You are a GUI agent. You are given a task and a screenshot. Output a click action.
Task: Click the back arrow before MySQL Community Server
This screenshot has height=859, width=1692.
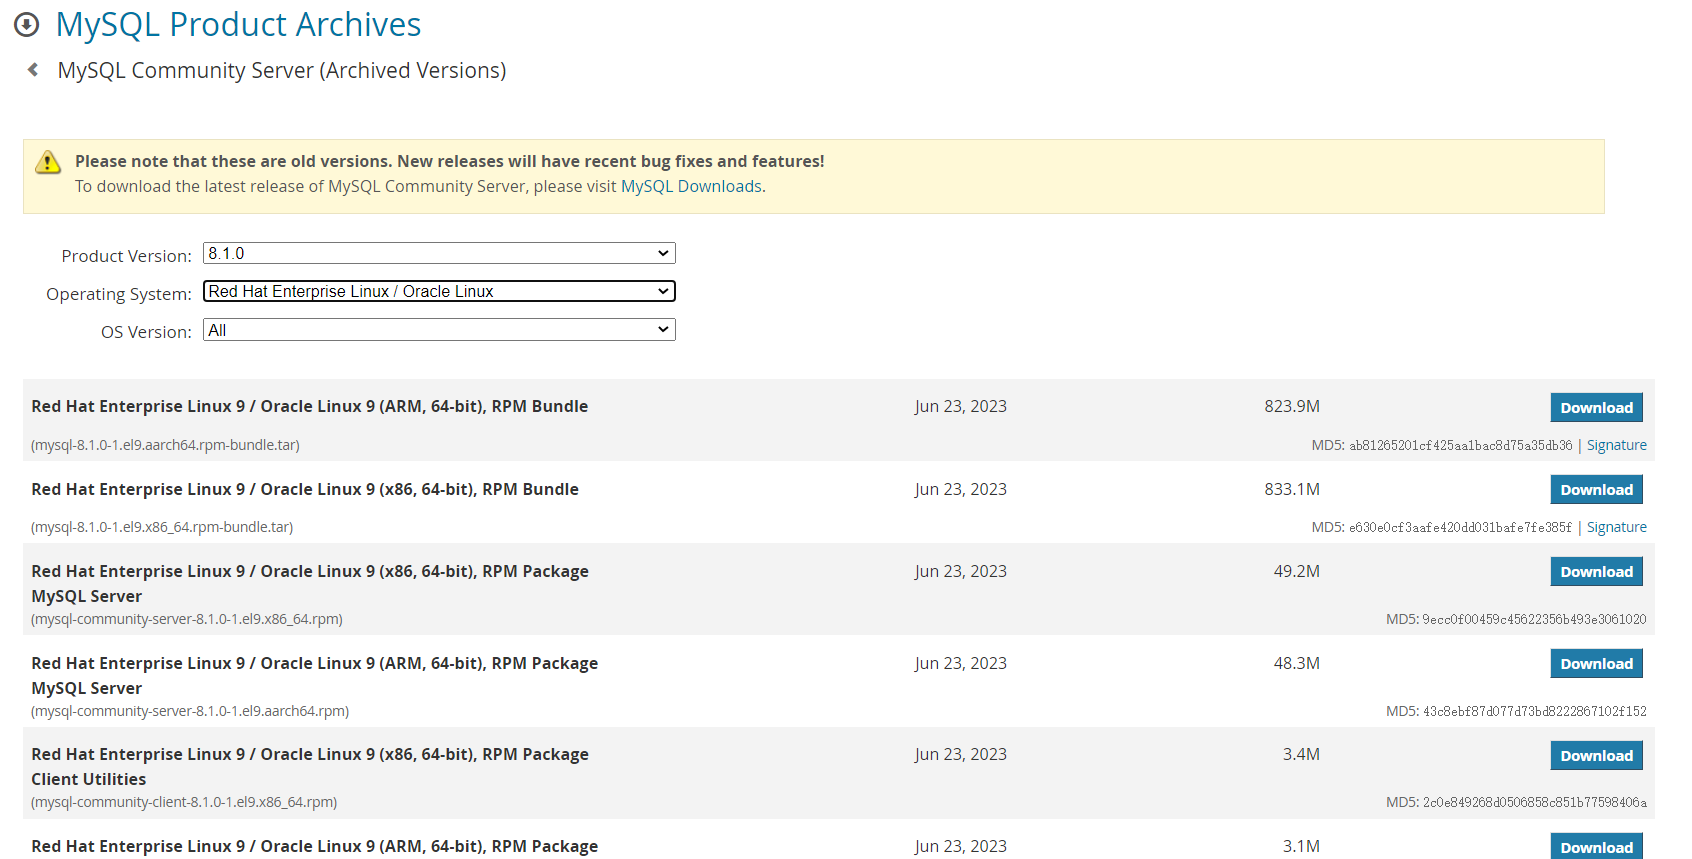33,70
